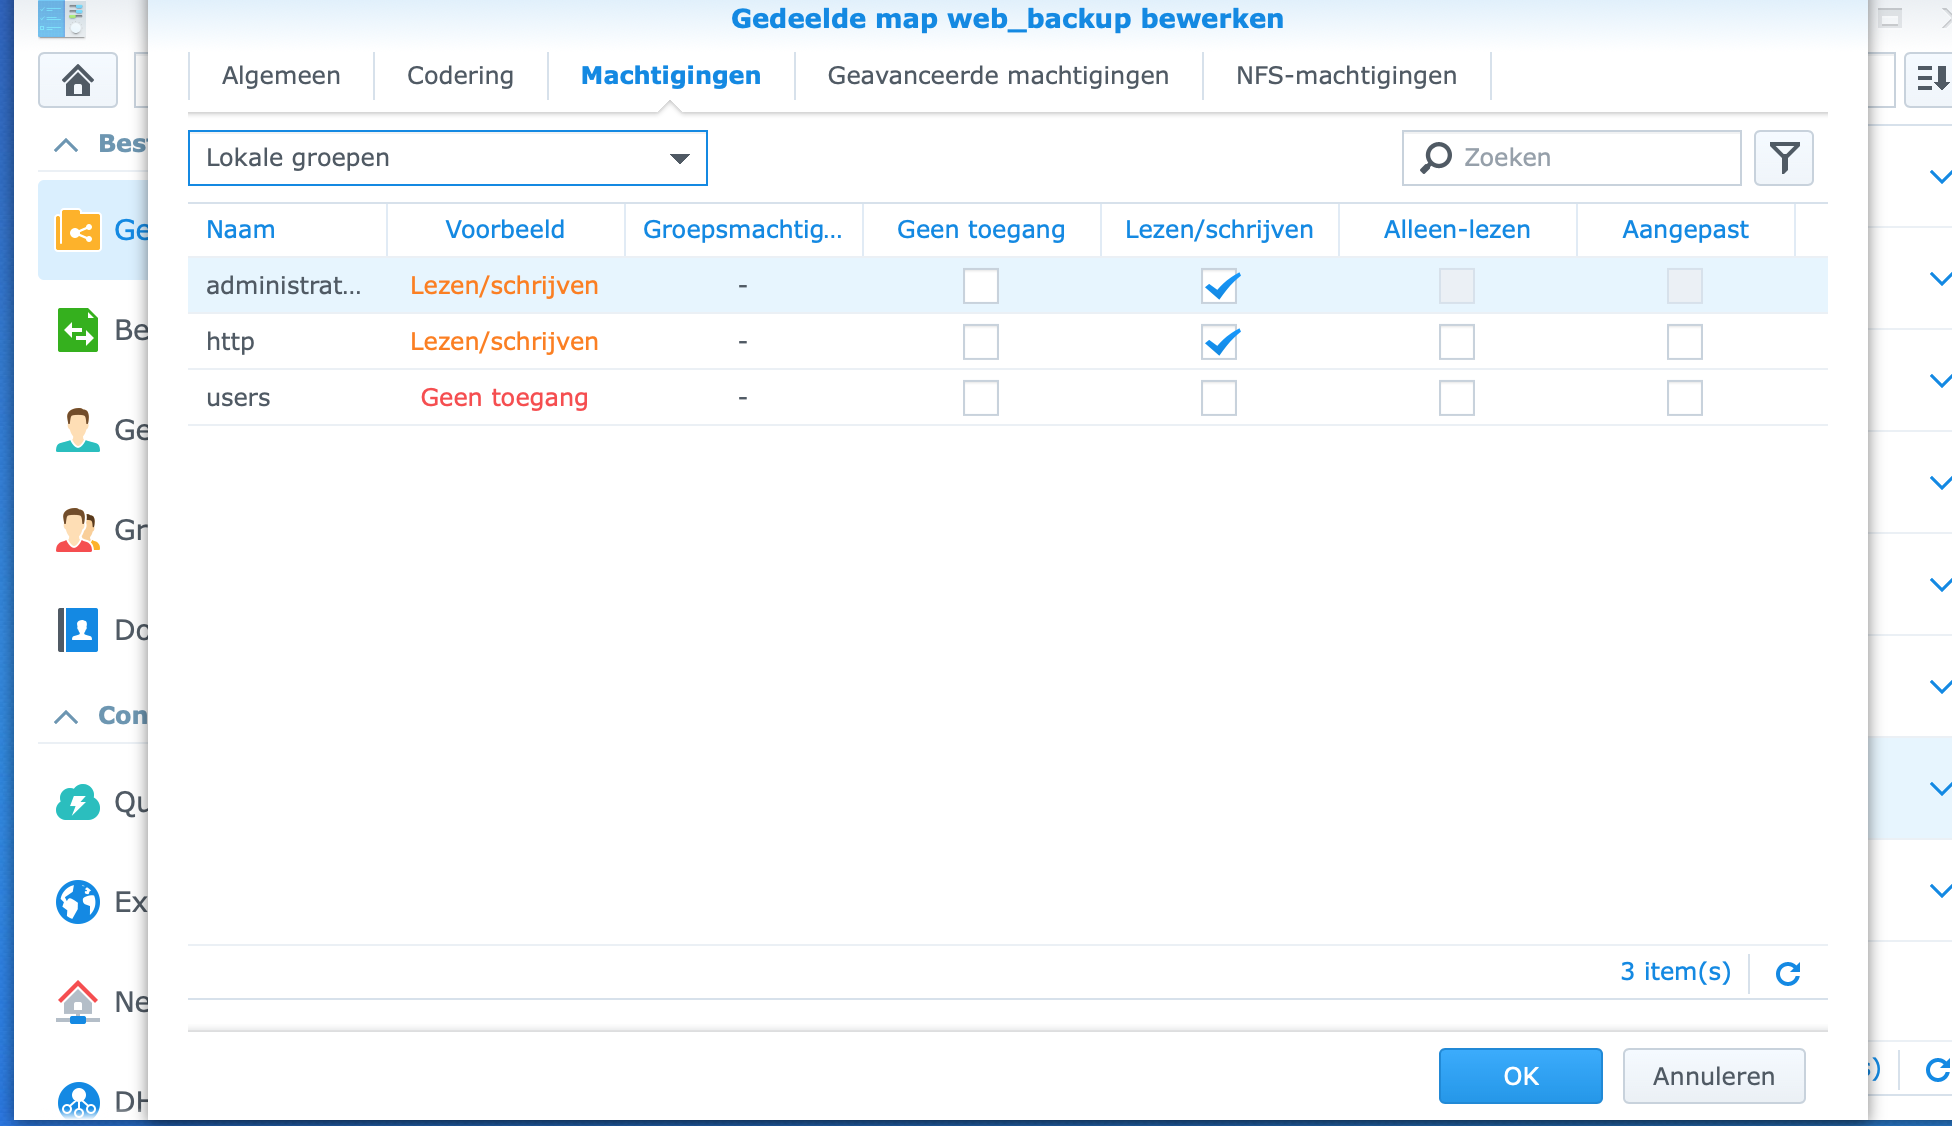Open the green File Services sidebar icon

pyautogui.click(x=78, y=330)
